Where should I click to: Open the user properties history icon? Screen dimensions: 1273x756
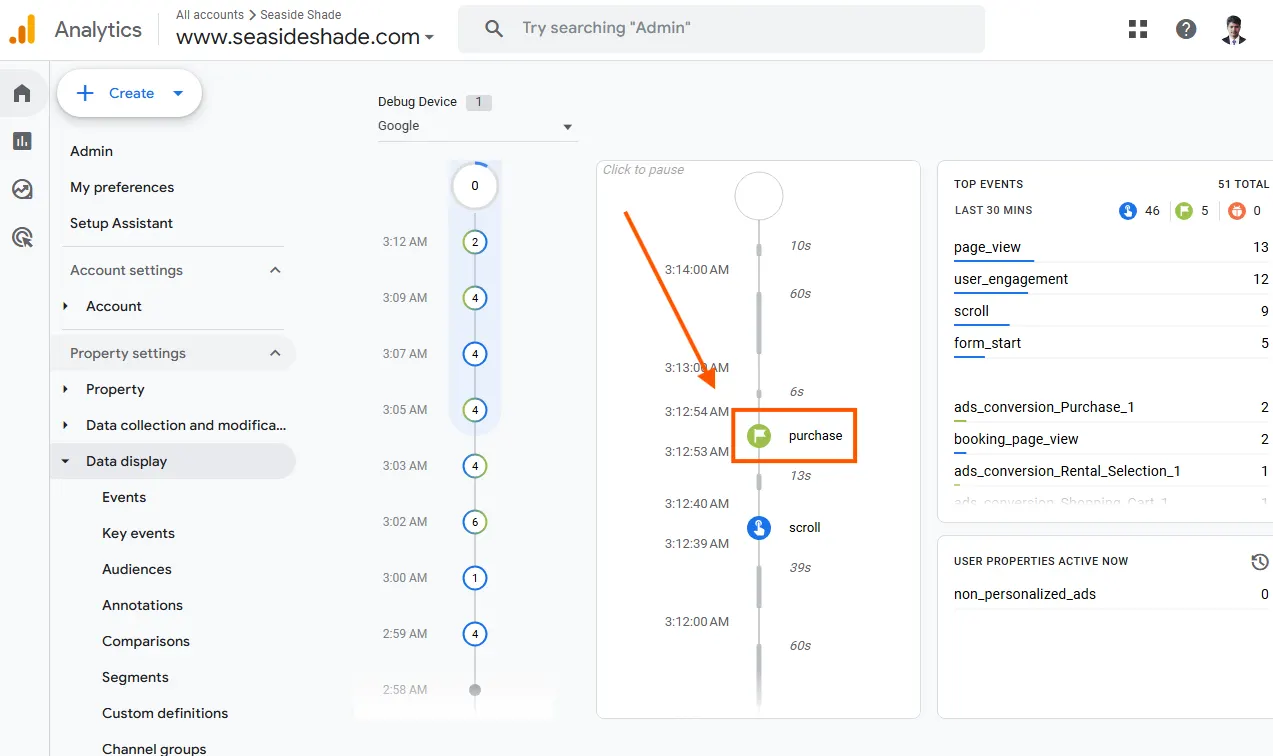click(1260, 562)
